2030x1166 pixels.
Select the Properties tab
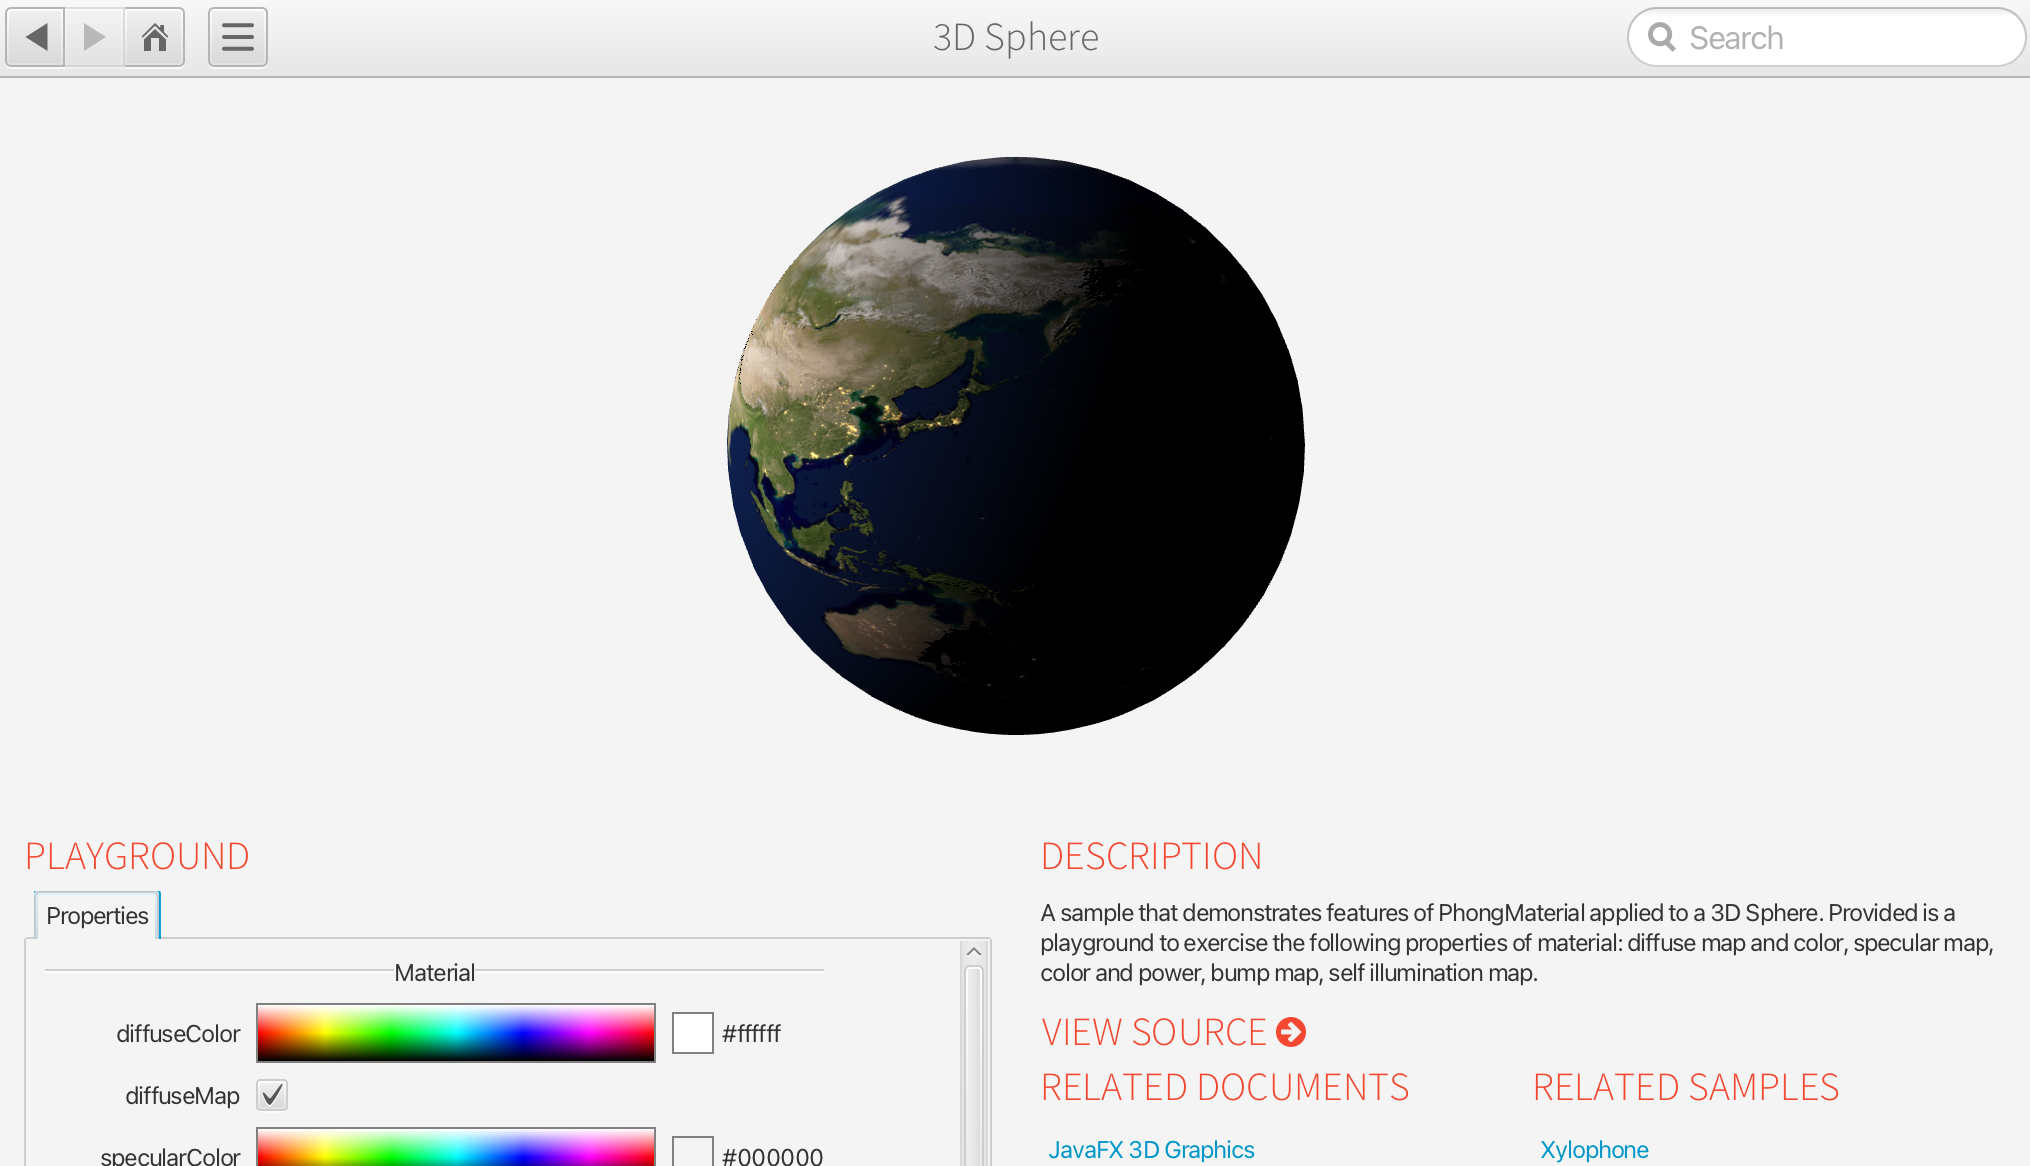tap(97, 915)
